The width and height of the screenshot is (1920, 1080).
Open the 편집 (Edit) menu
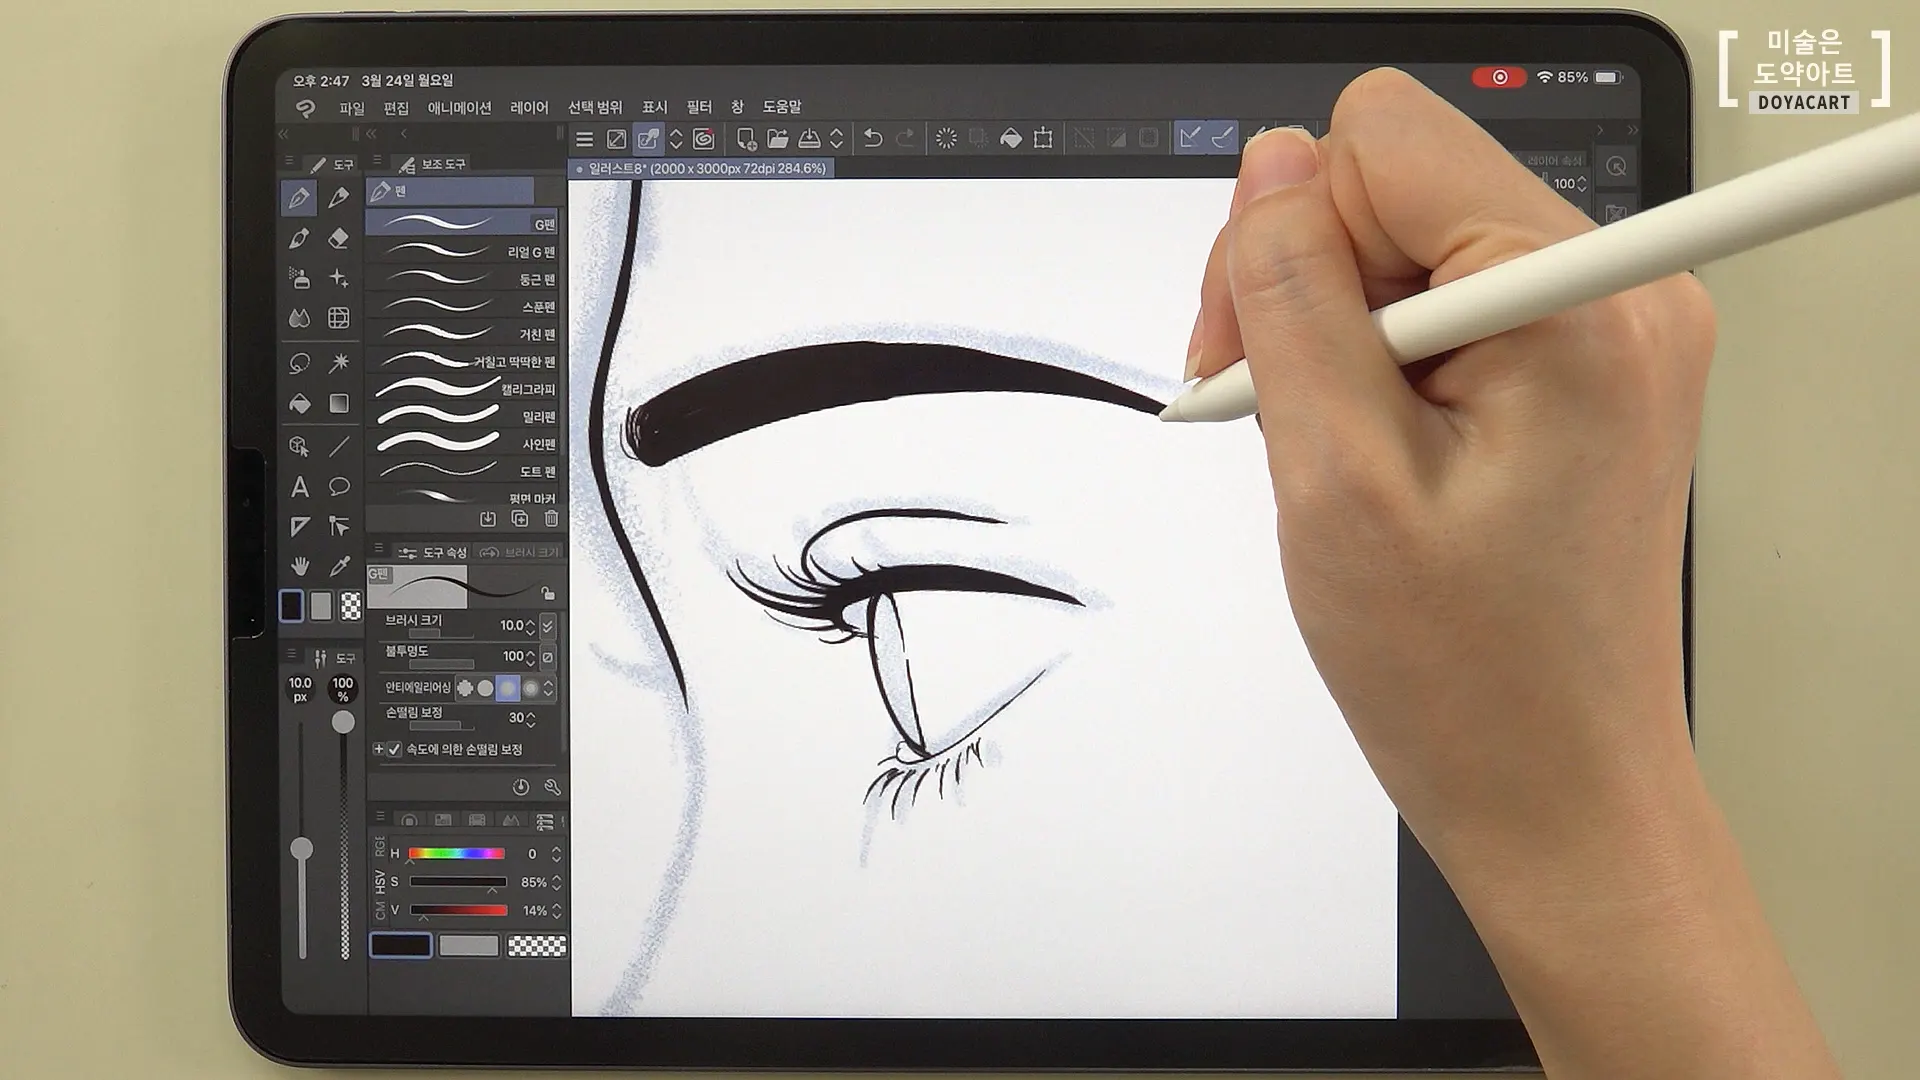point(396,107)
